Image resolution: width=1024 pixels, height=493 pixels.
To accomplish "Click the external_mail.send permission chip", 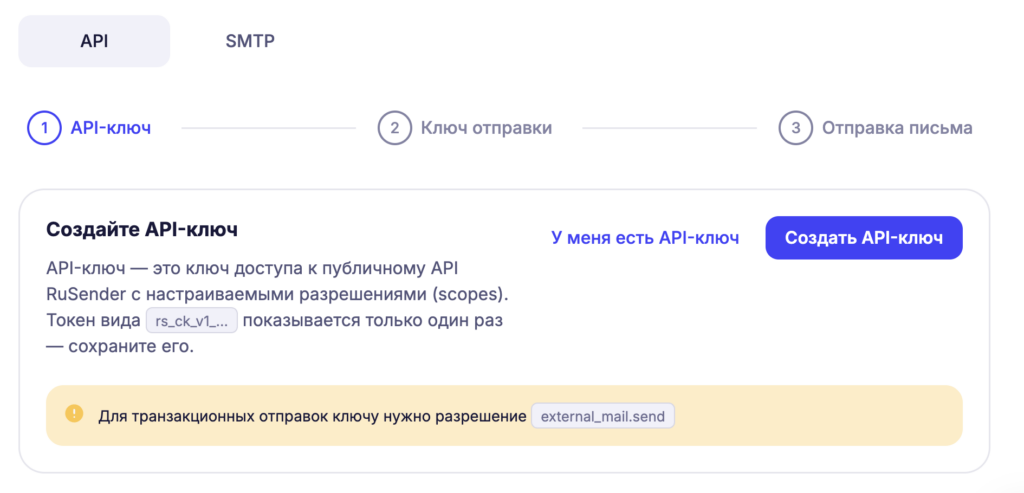I will [603, 417].
